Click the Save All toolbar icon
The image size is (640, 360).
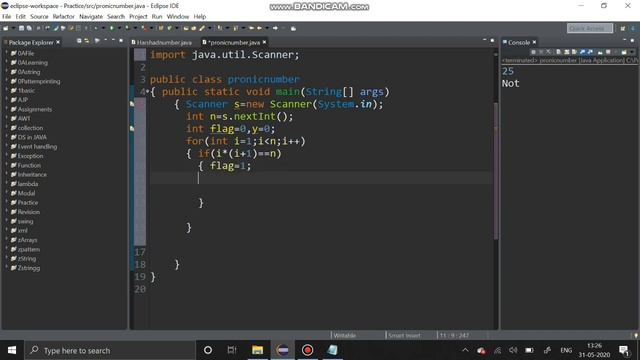(29, 28)
